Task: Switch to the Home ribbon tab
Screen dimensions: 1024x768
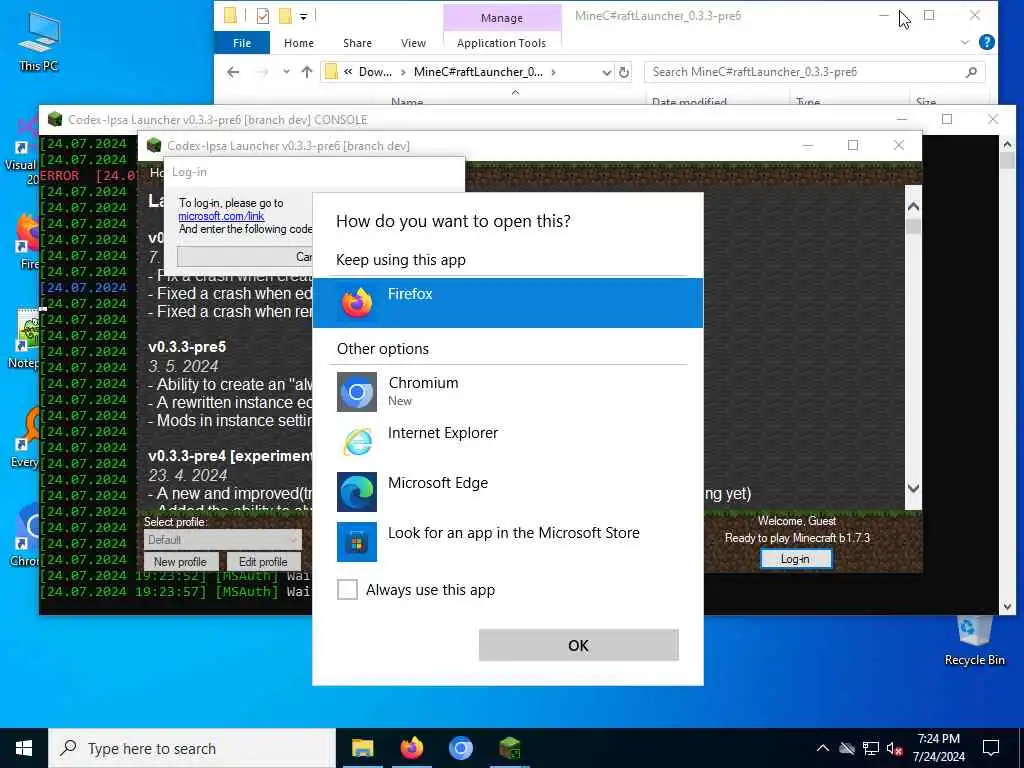Action: coord(298,43)
